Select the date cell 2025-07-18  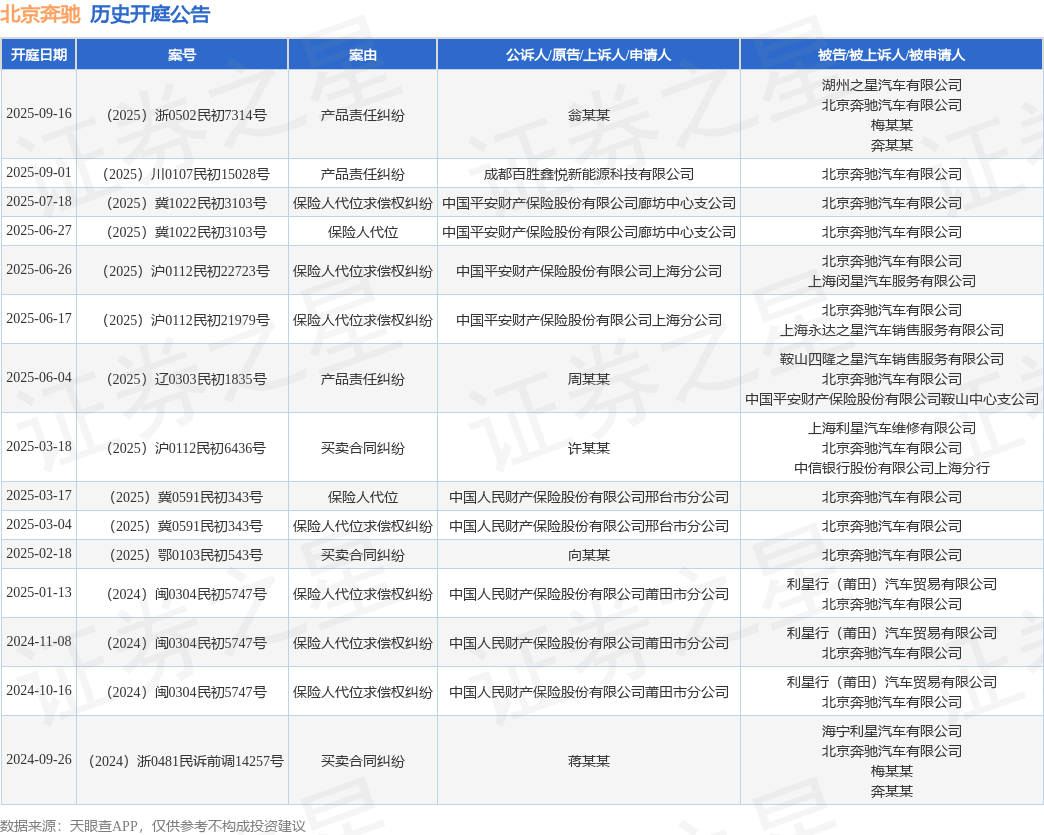[39, 202]
